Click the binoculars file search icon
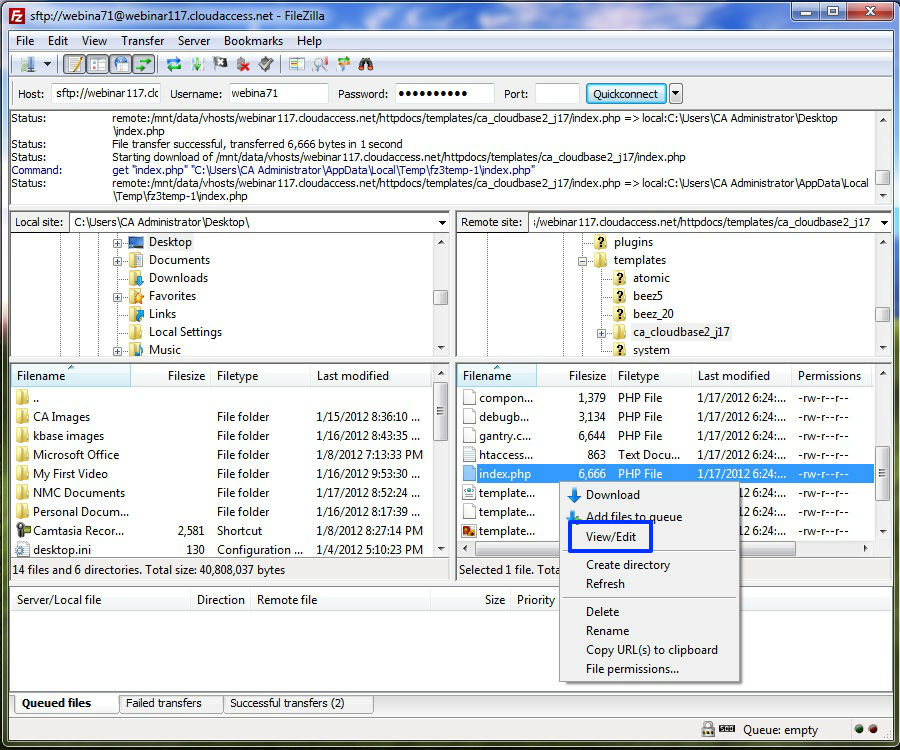900x750 pixels. tap(367, 64)
